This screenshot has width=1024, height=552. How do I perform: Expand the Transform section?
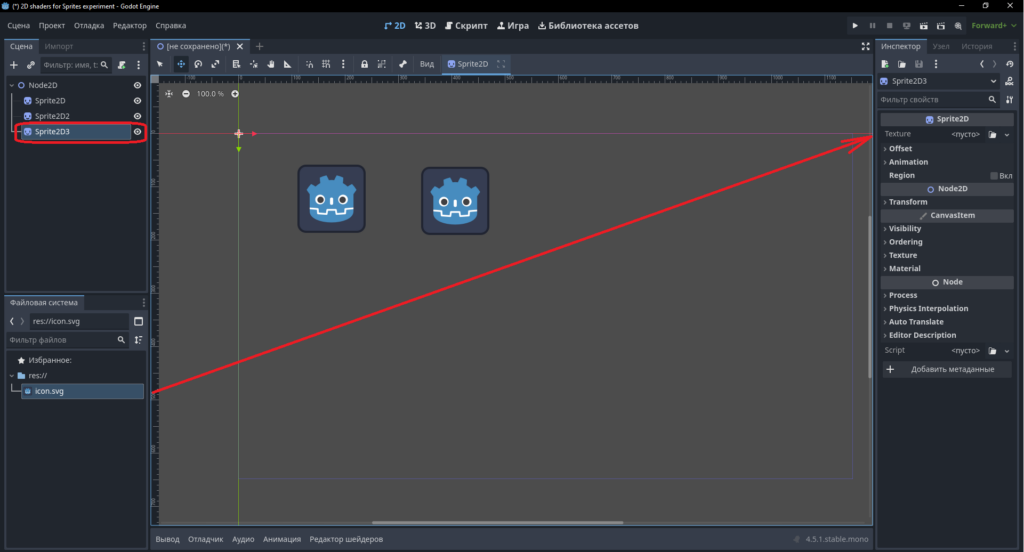click(946, 202)
